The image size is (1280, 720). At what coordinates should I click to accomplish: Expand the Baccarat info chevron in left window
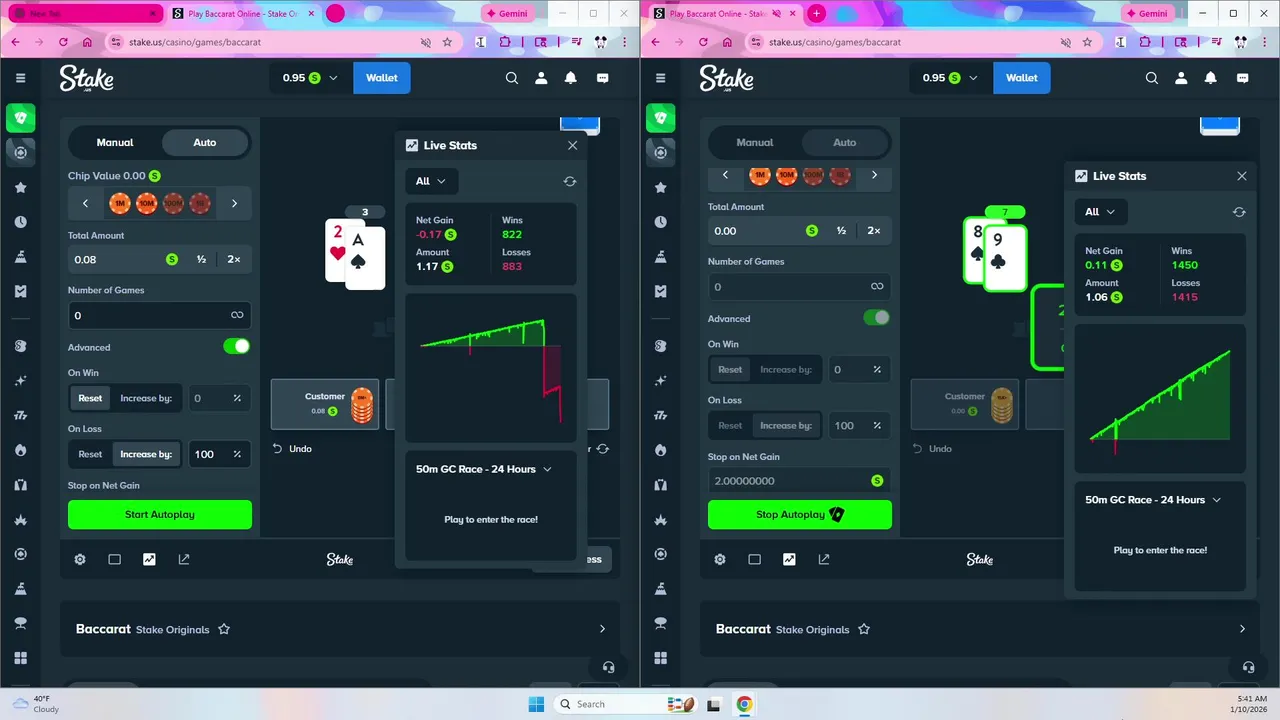point(602,629)
